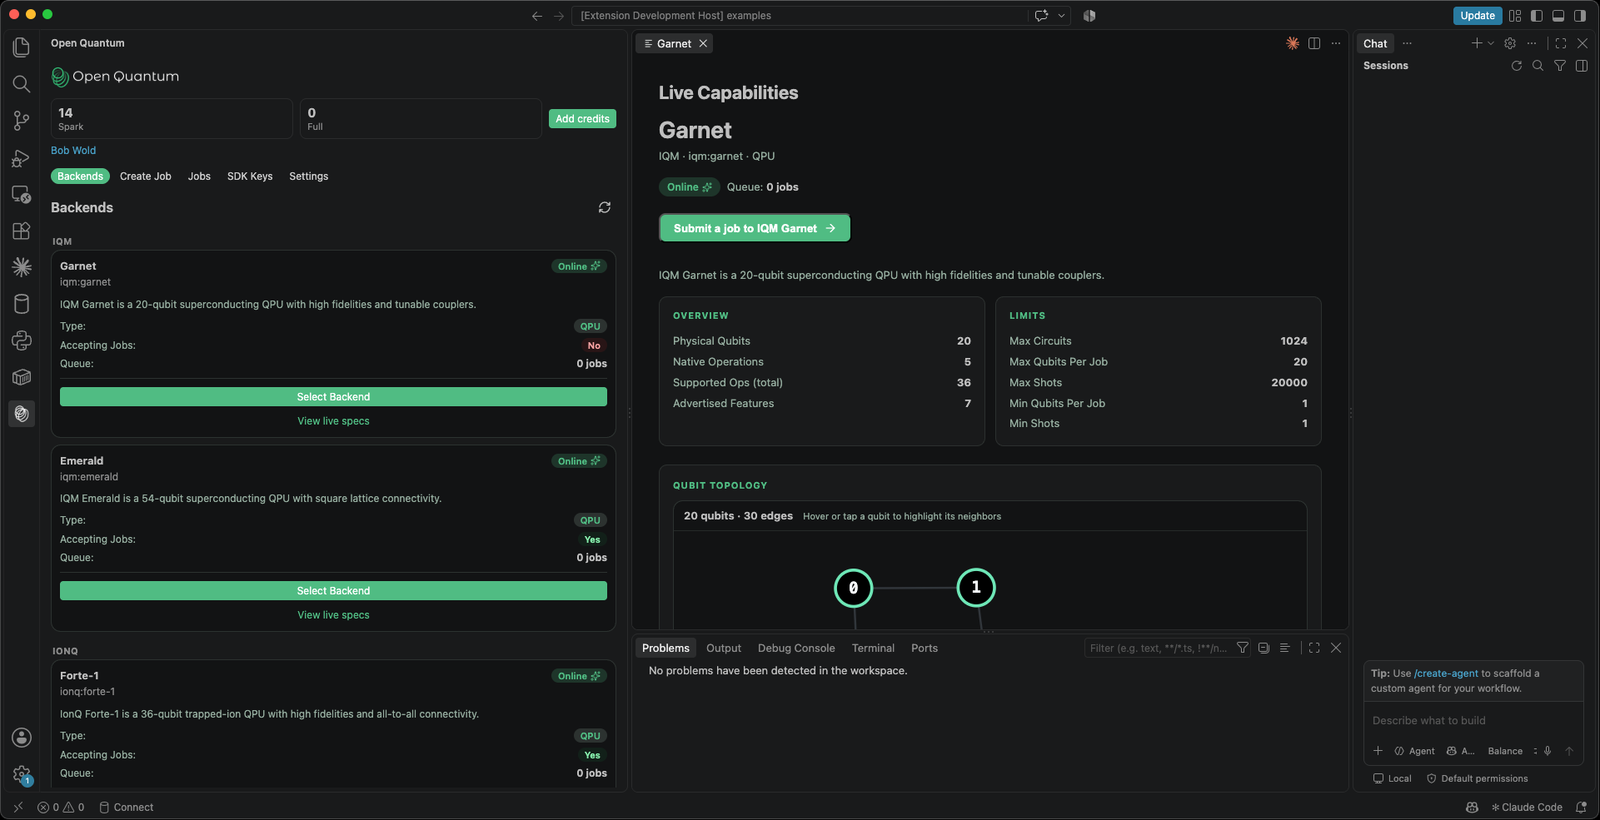This screenshot has height=820, width=1600.
Task: Open the Agent mode dropdown in chat
Action: click(x=1415, y=751)
